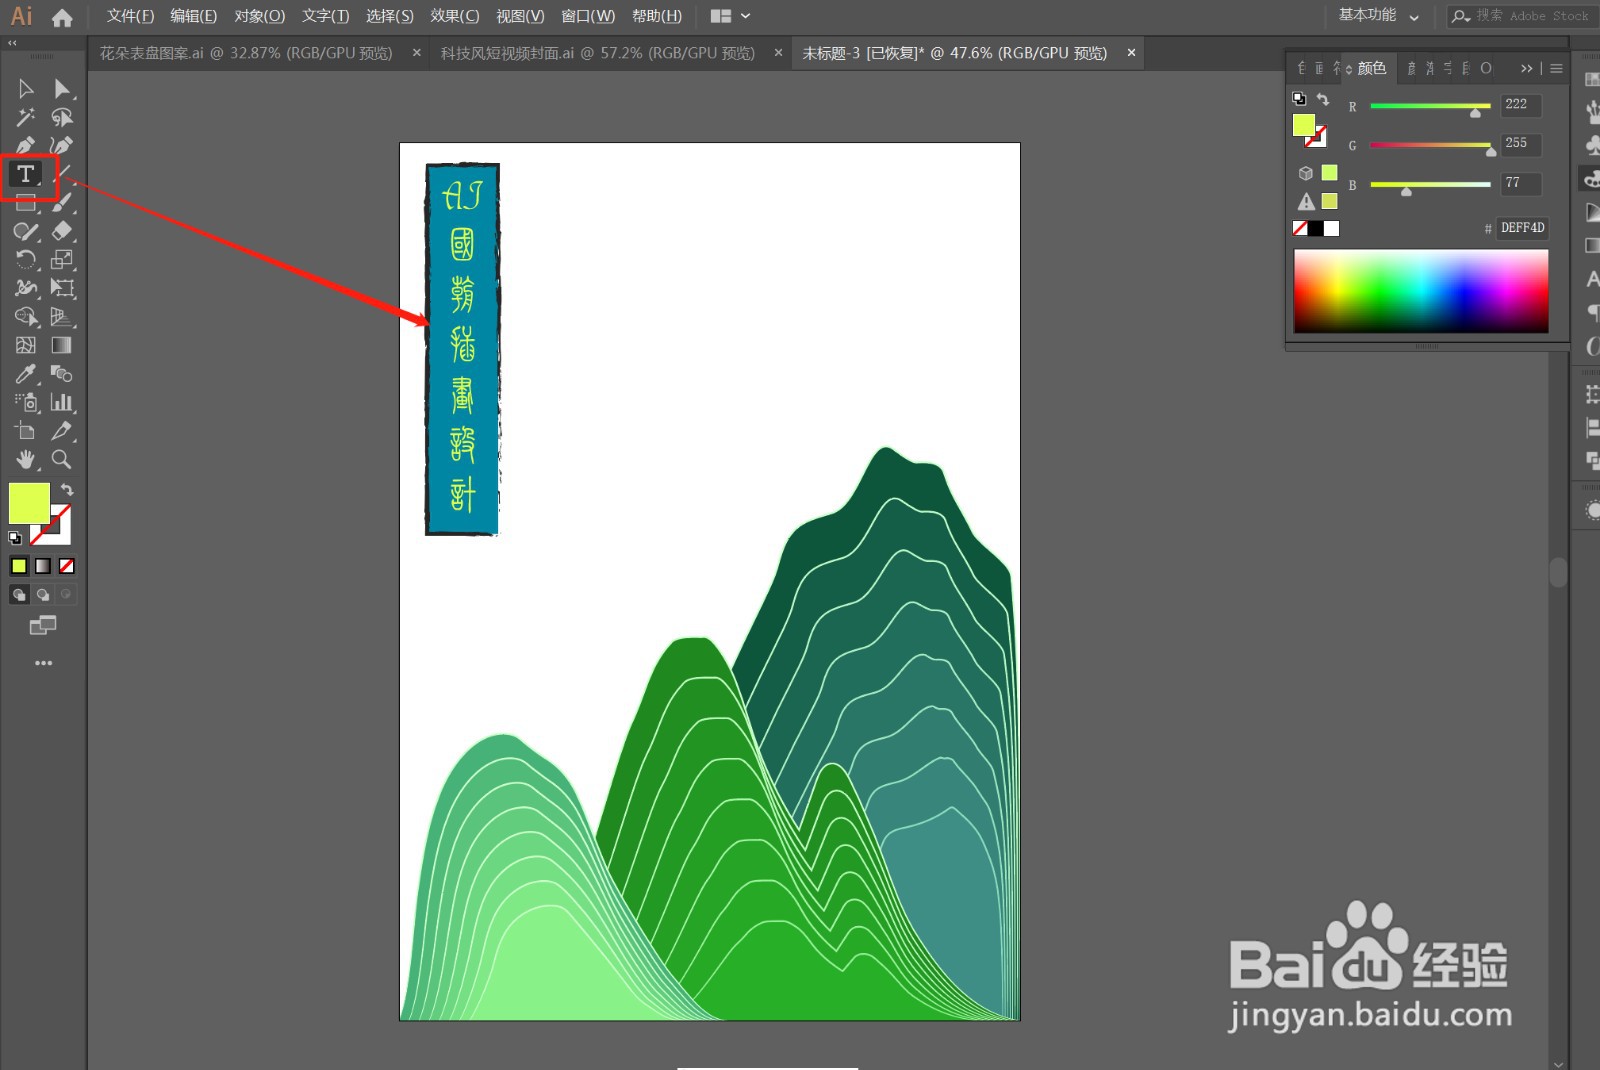1600x1070 pixels.
Task: Select the Gradient tool
Action: click(62, 345)
